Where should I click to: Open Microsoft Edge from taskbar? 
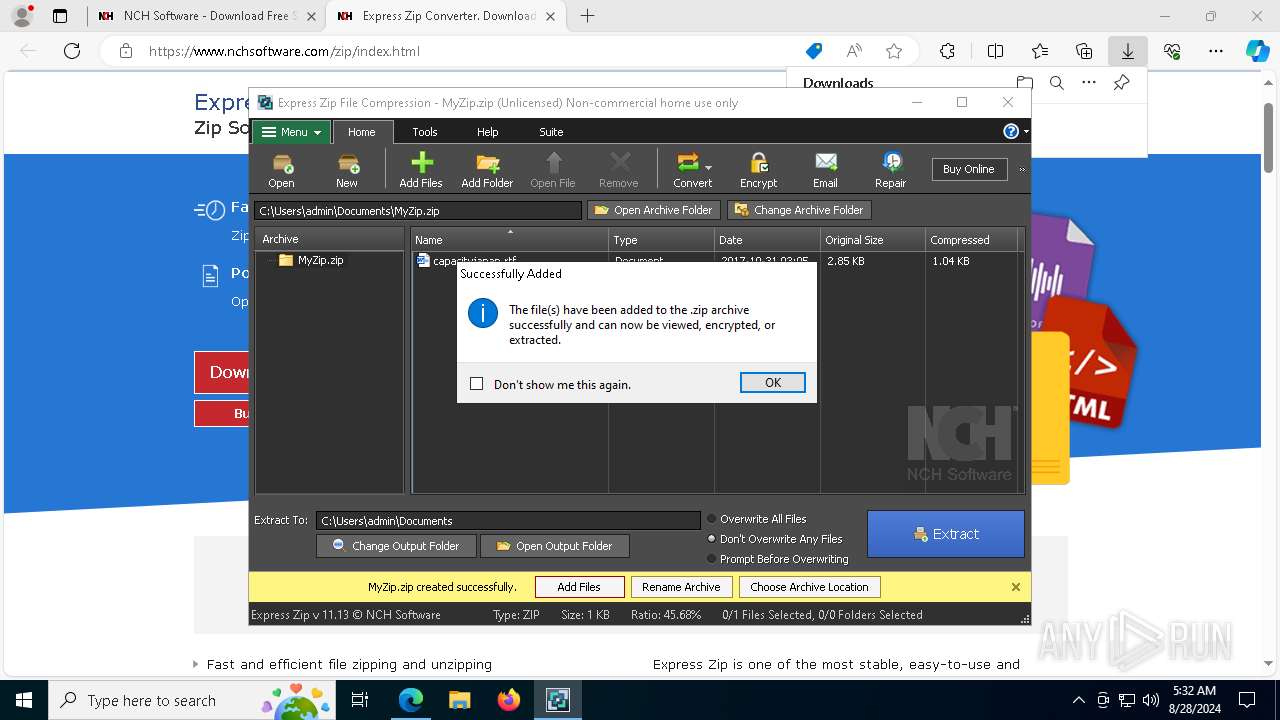tap(411, 700)
